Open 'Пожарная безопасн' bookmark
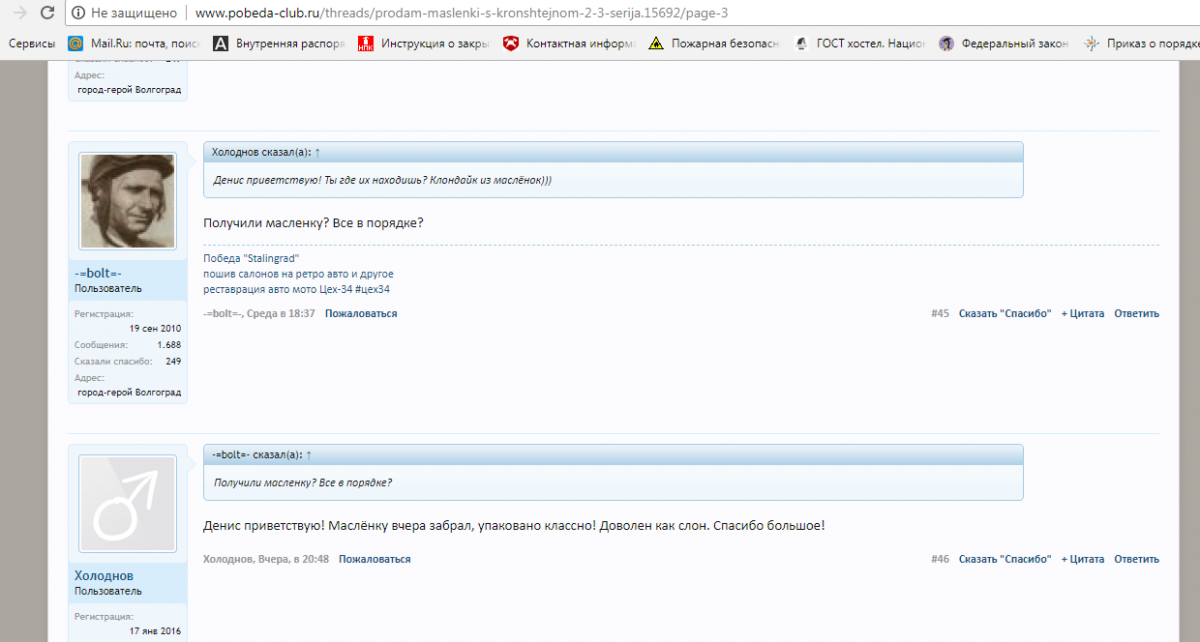The width and height of the screenshot is (1200, 642). (x=713, y=44)
